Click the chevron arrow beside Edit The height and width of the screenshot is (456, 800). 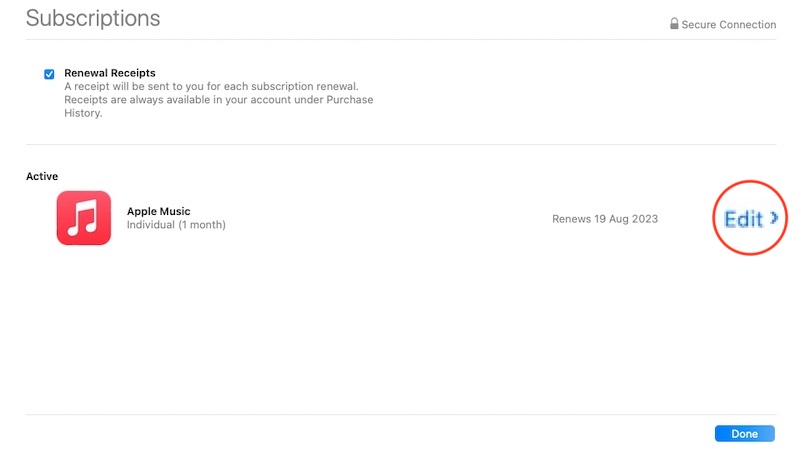[775, 218]
